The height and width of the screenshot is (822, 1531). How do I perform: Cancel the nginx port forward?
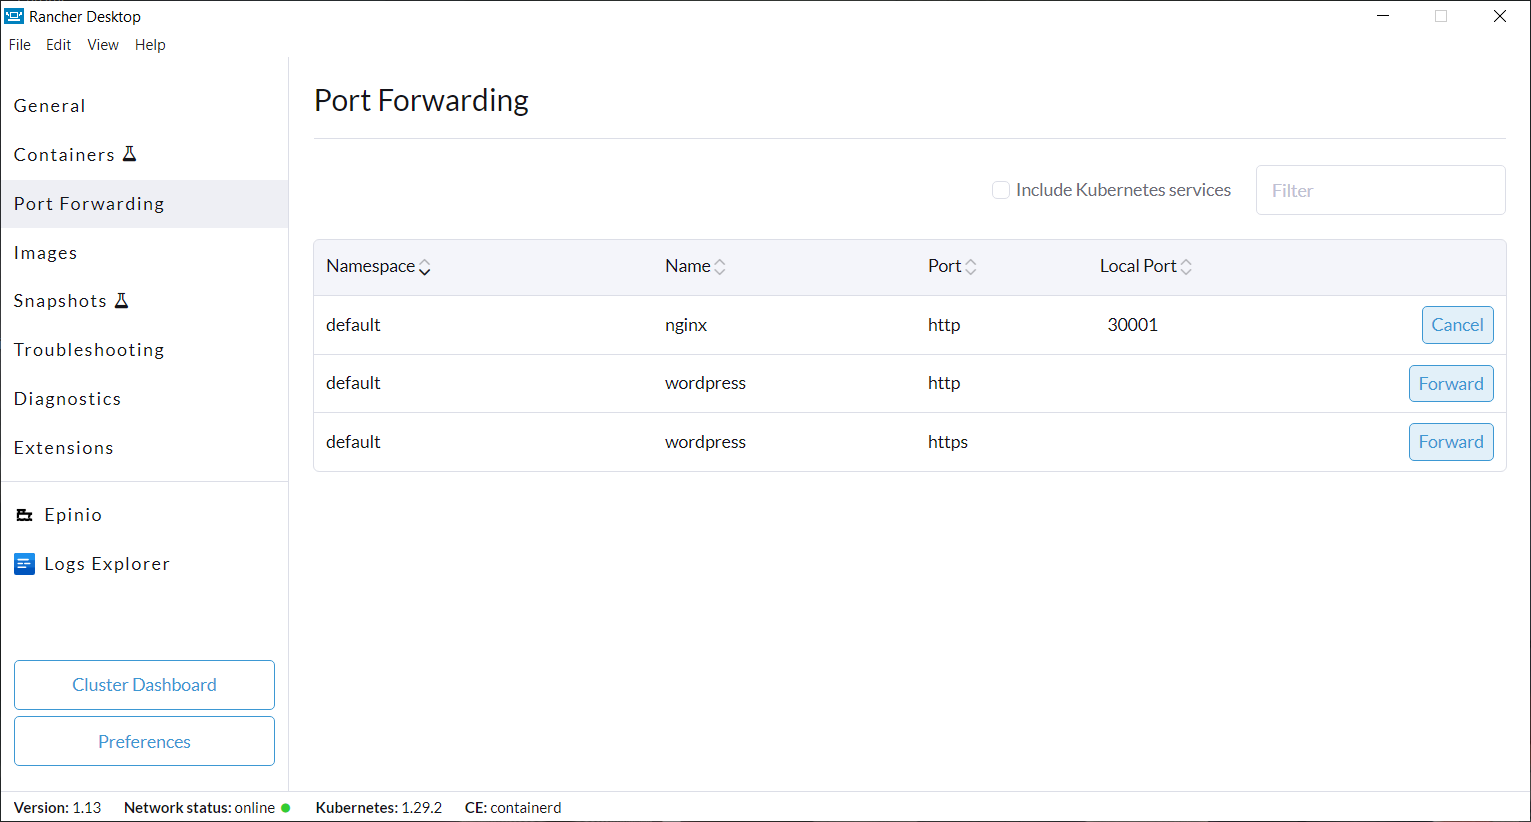[x=1457, y=325]
